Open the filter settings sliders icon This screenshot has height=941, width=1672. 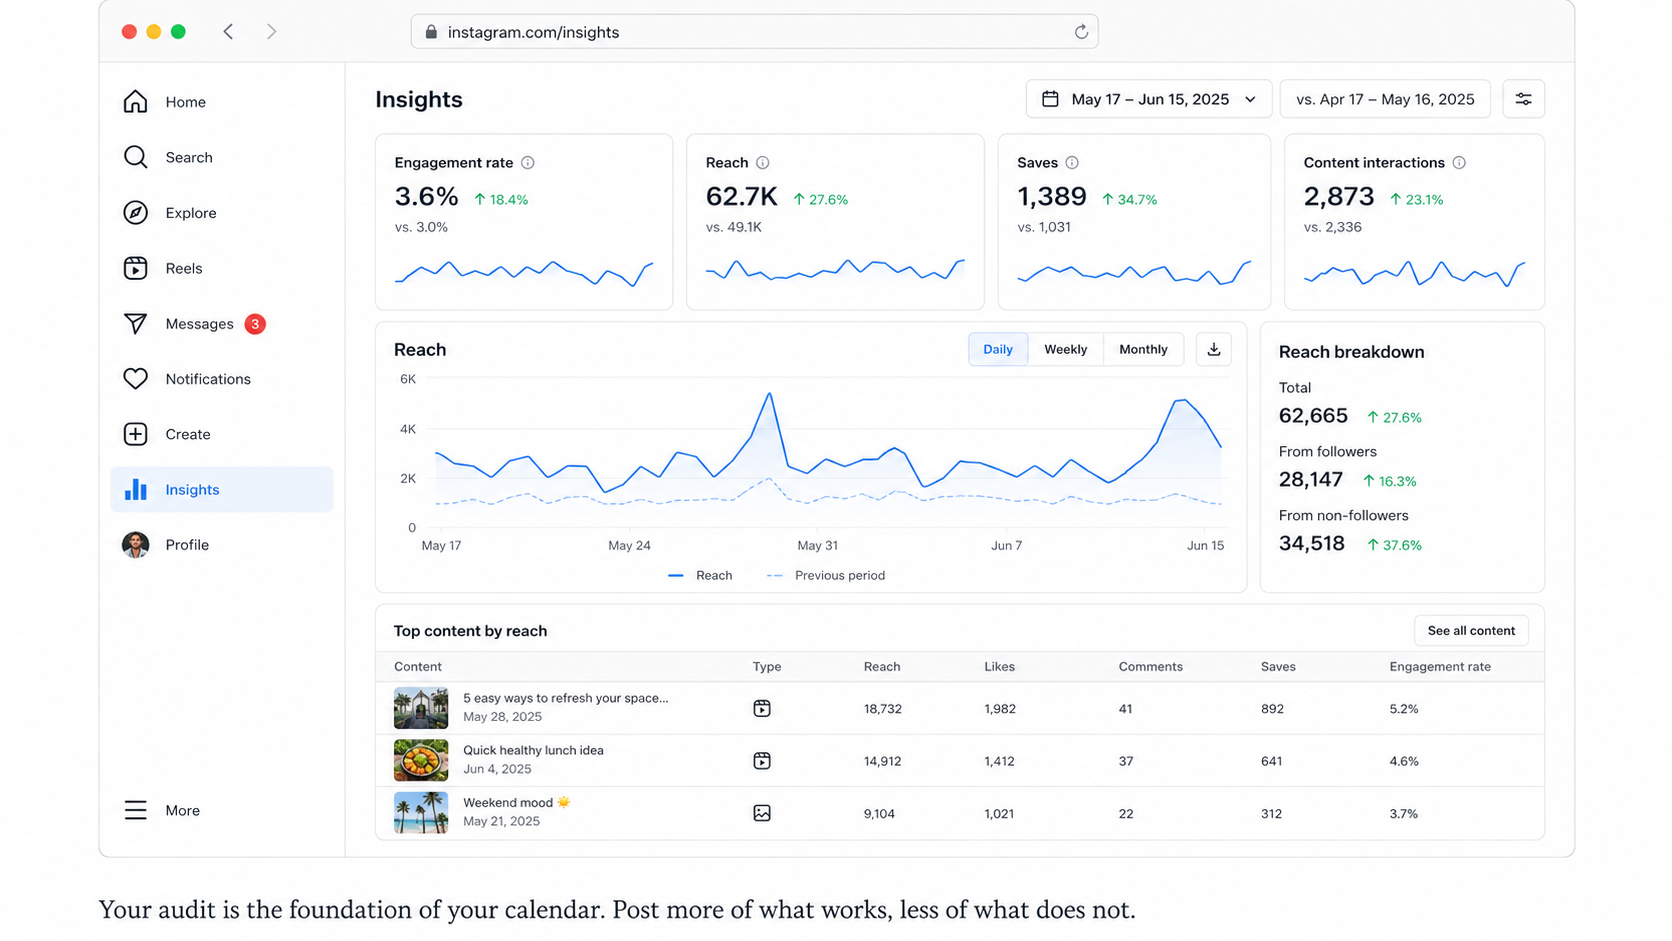click(1523, 99)
